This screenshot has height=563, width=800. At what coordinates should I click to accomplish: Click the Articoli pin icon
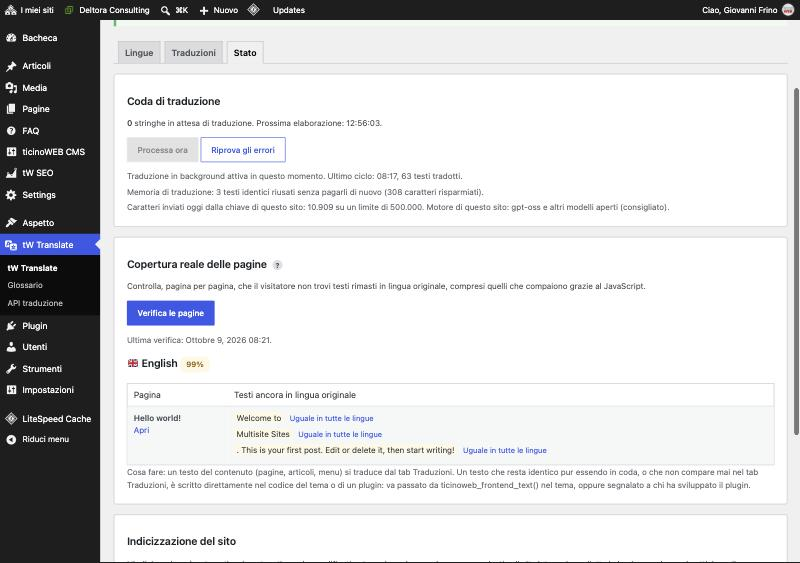click(11, 66)
